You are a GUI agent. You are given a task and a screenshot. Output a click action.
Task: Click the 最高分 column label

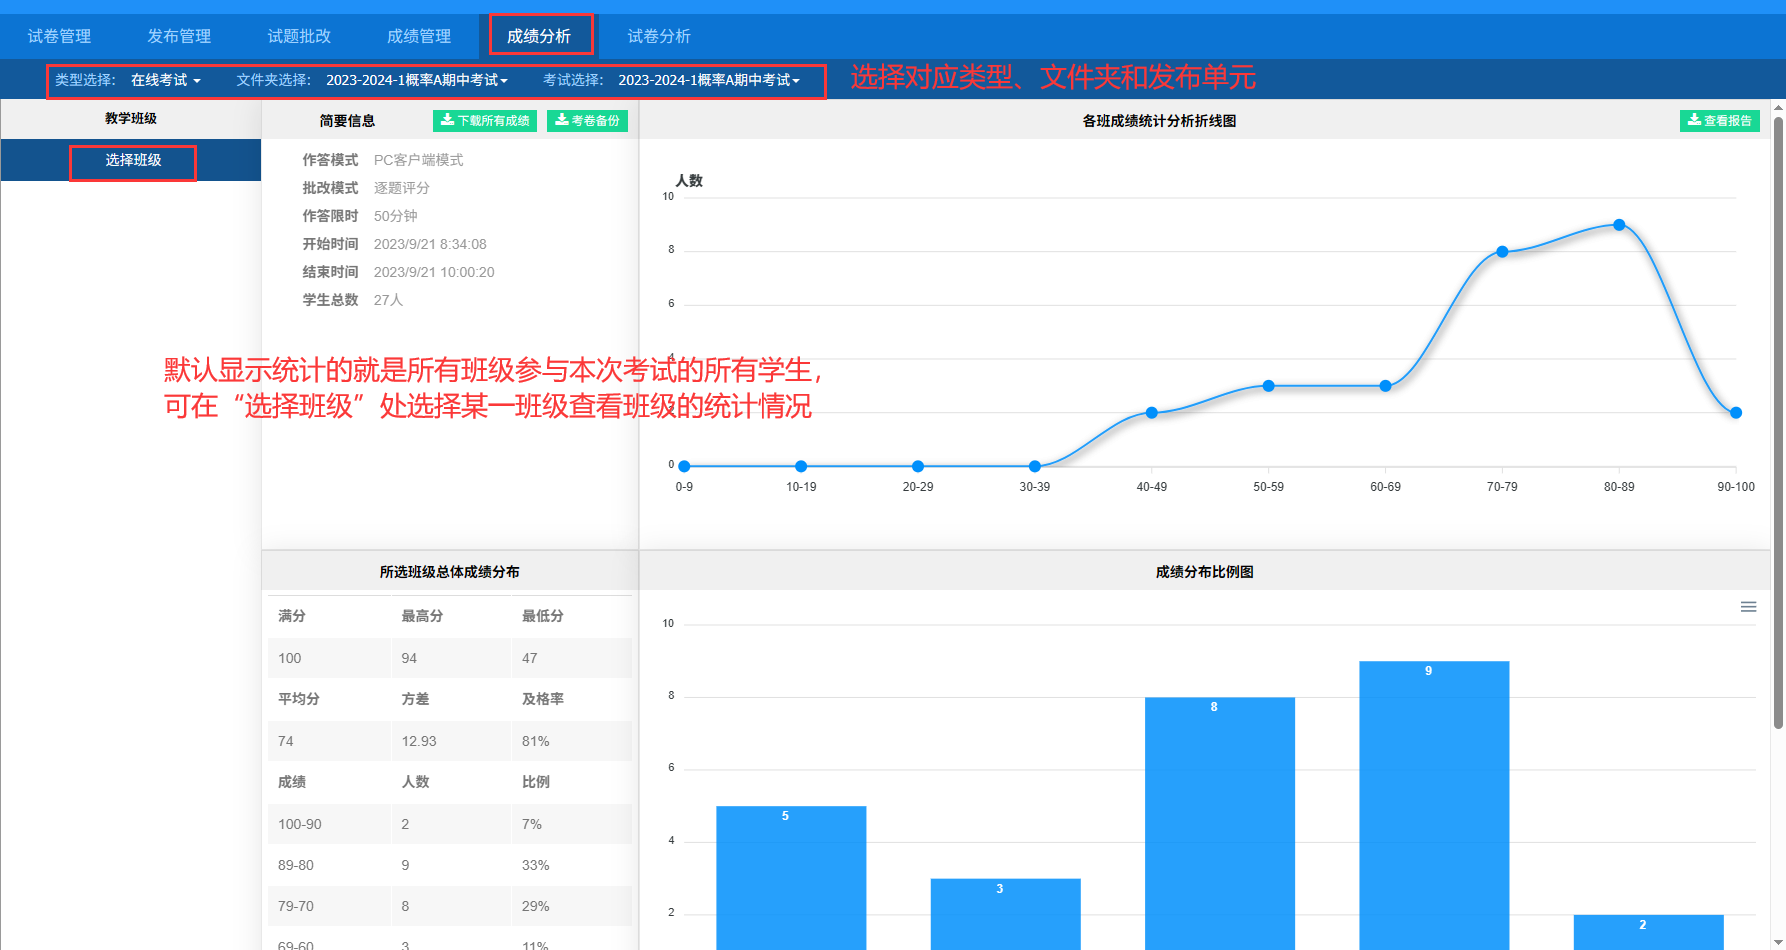coord(422,616)
